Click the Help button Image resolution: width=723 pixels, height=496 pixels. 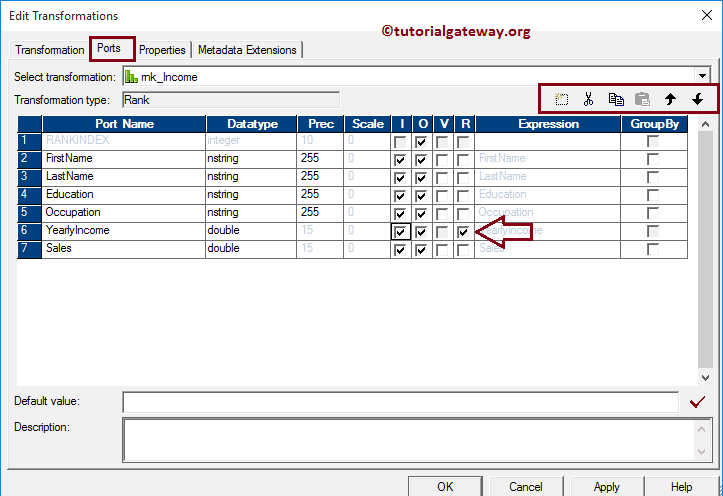point(682,486)
